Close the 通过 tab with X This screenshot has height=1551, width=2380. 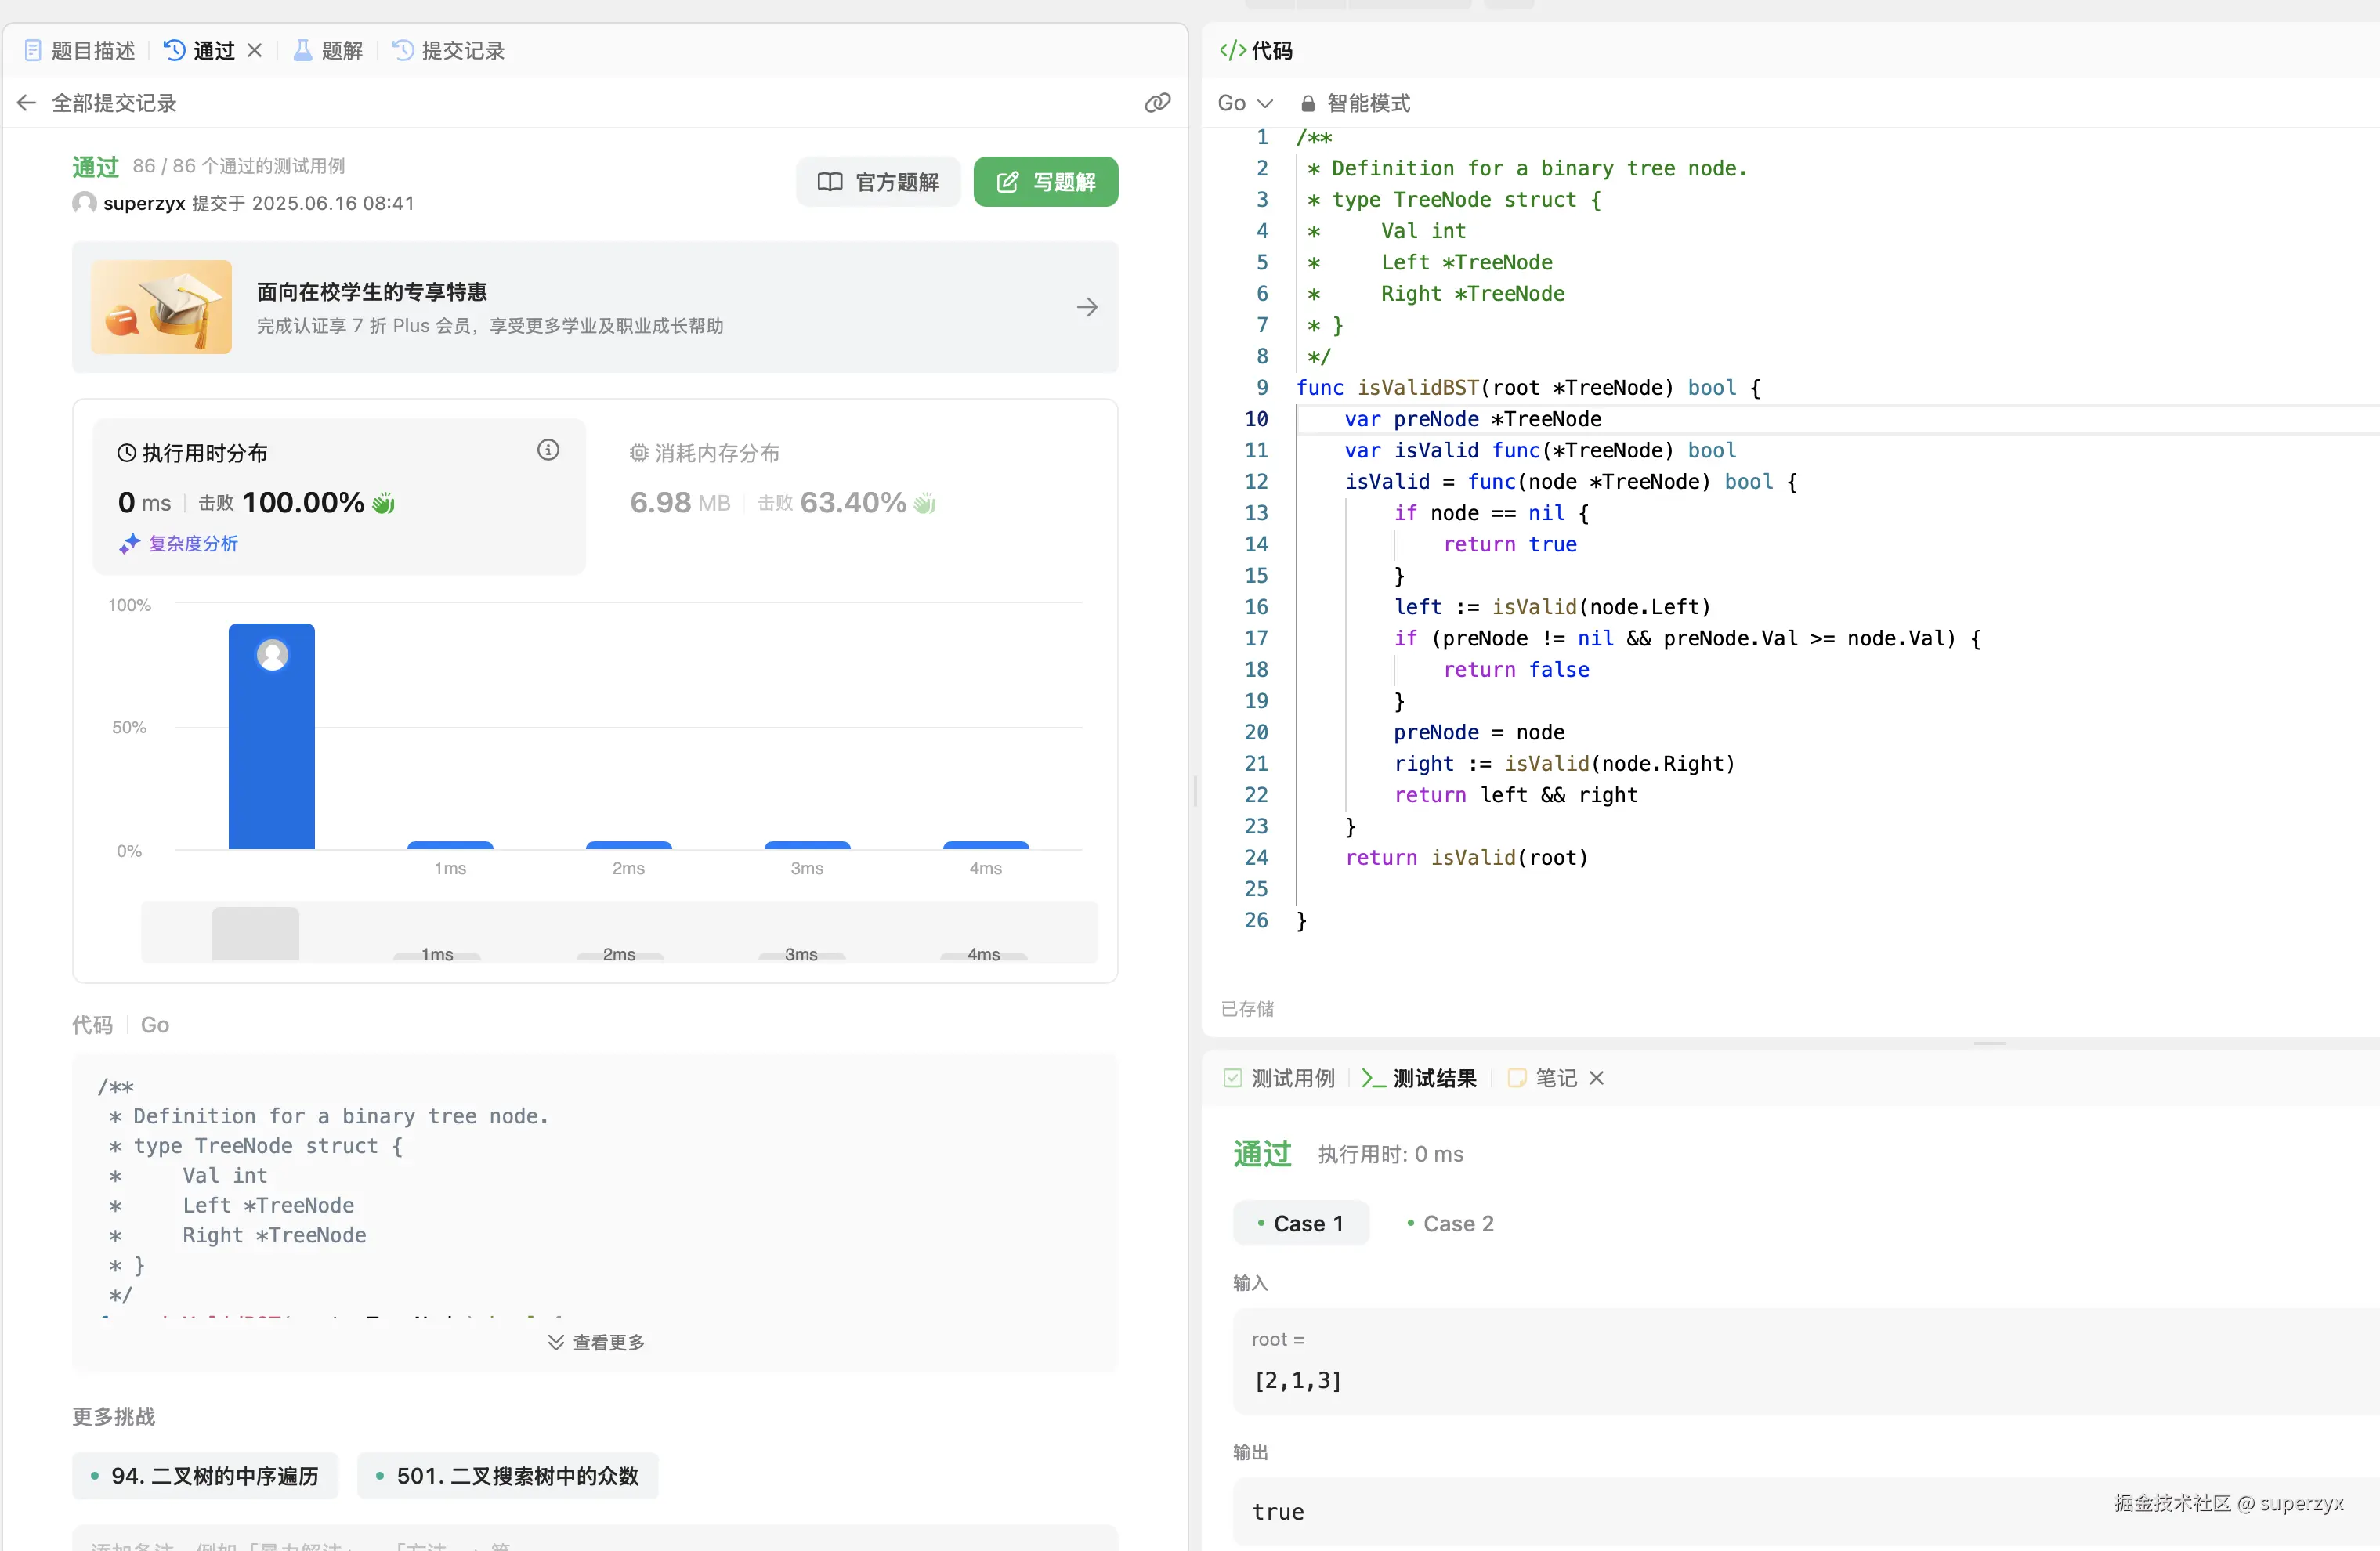[x=255, y=50]
